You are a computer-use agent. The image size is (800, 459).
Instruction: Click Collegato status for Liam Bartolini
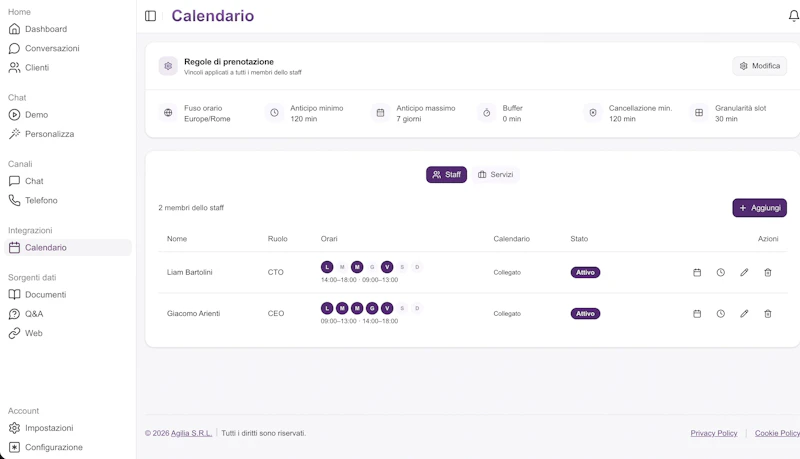[507, 272]
